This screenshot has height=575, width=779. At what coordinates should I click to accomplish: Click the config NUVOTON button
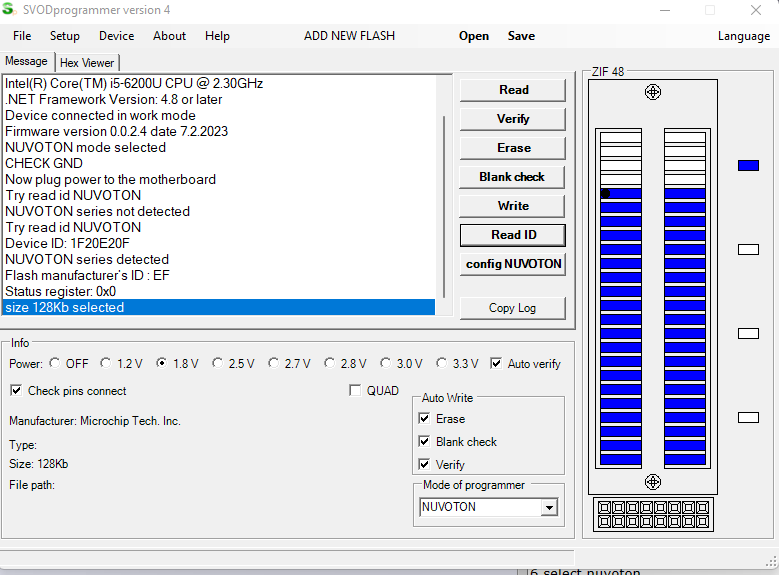(x=513, y=264)
